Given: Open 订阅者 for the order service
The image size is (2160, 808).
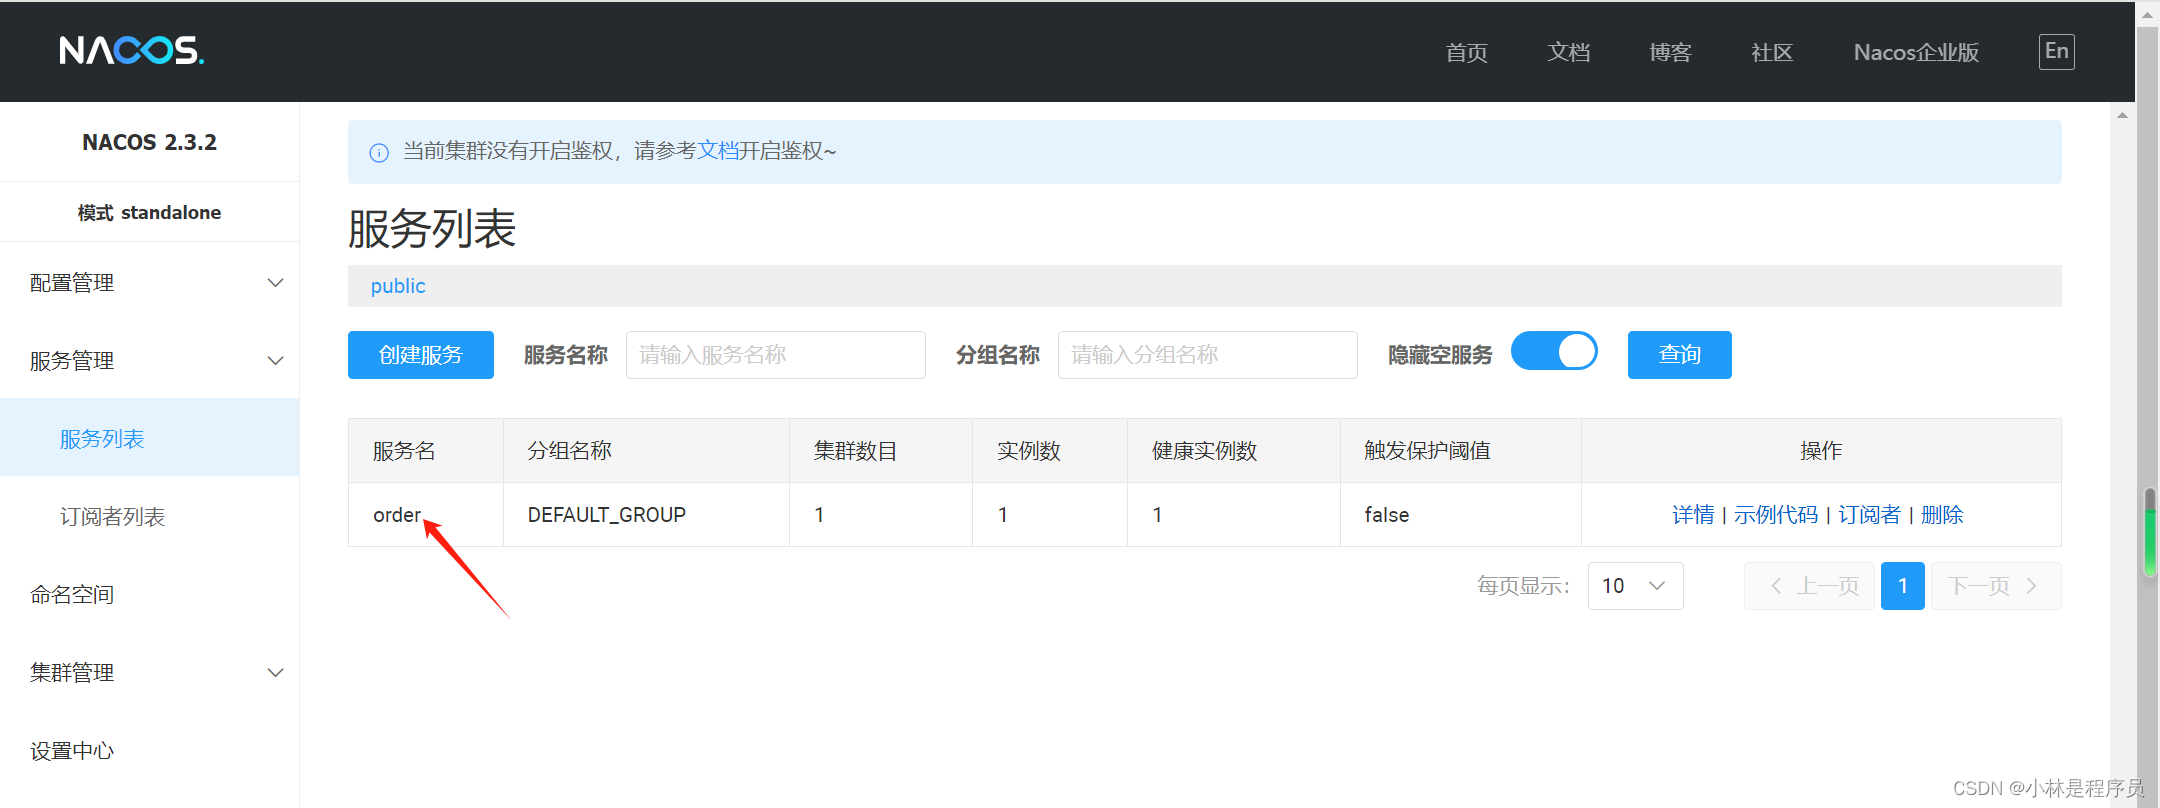Looking at the screenshot, I should [x=1869, y=515].
